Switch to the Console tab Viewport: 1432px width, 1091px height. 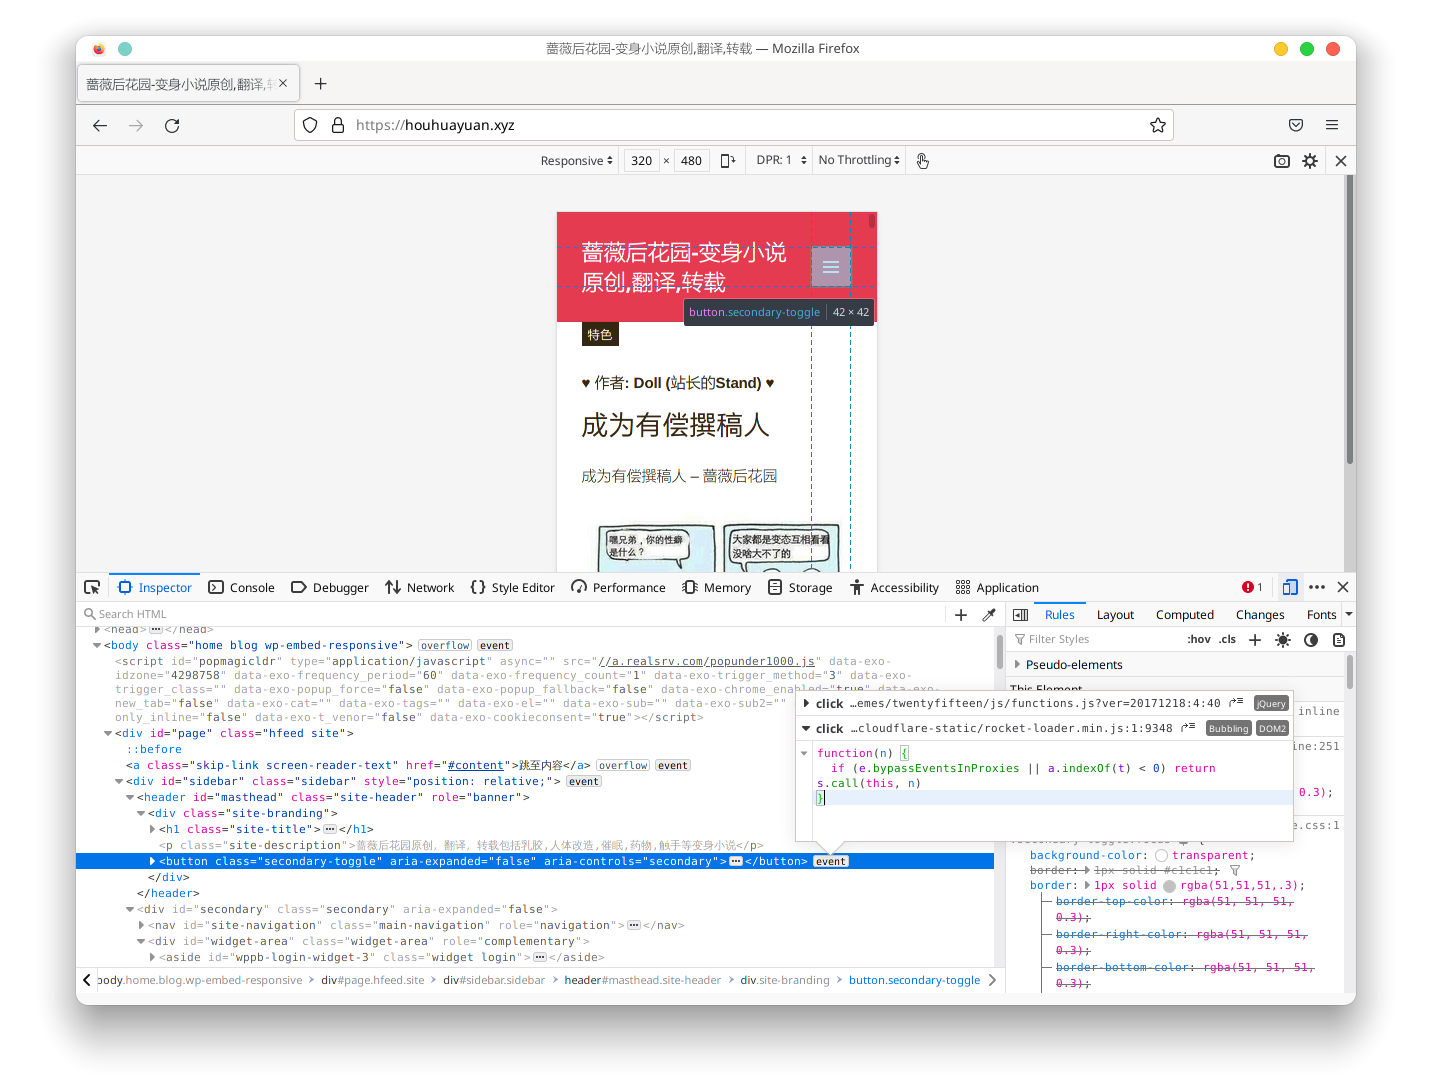click(x=241, y=587)
